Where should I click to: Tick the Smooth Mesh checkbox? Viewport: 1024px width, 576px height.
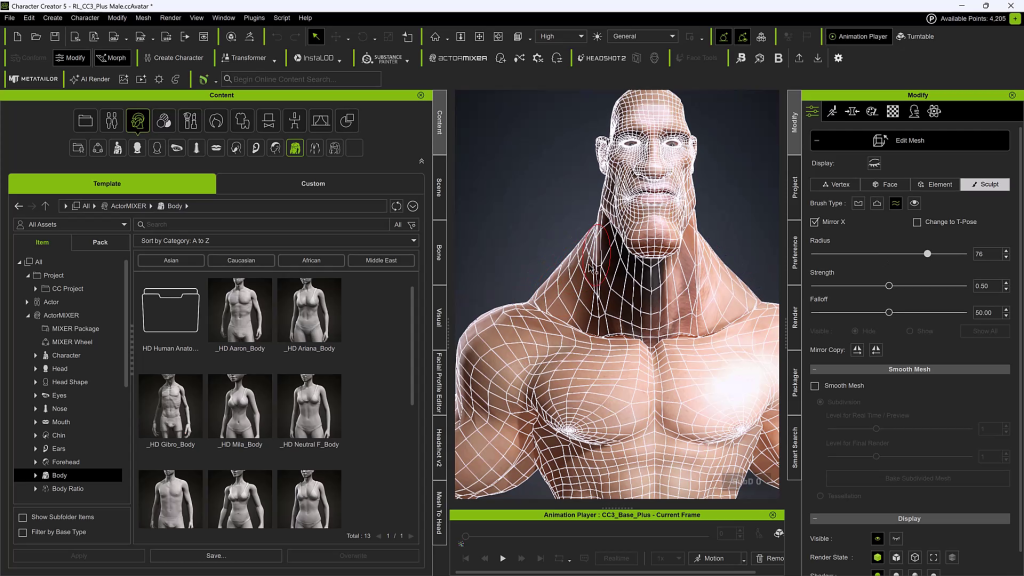[815, 386]
